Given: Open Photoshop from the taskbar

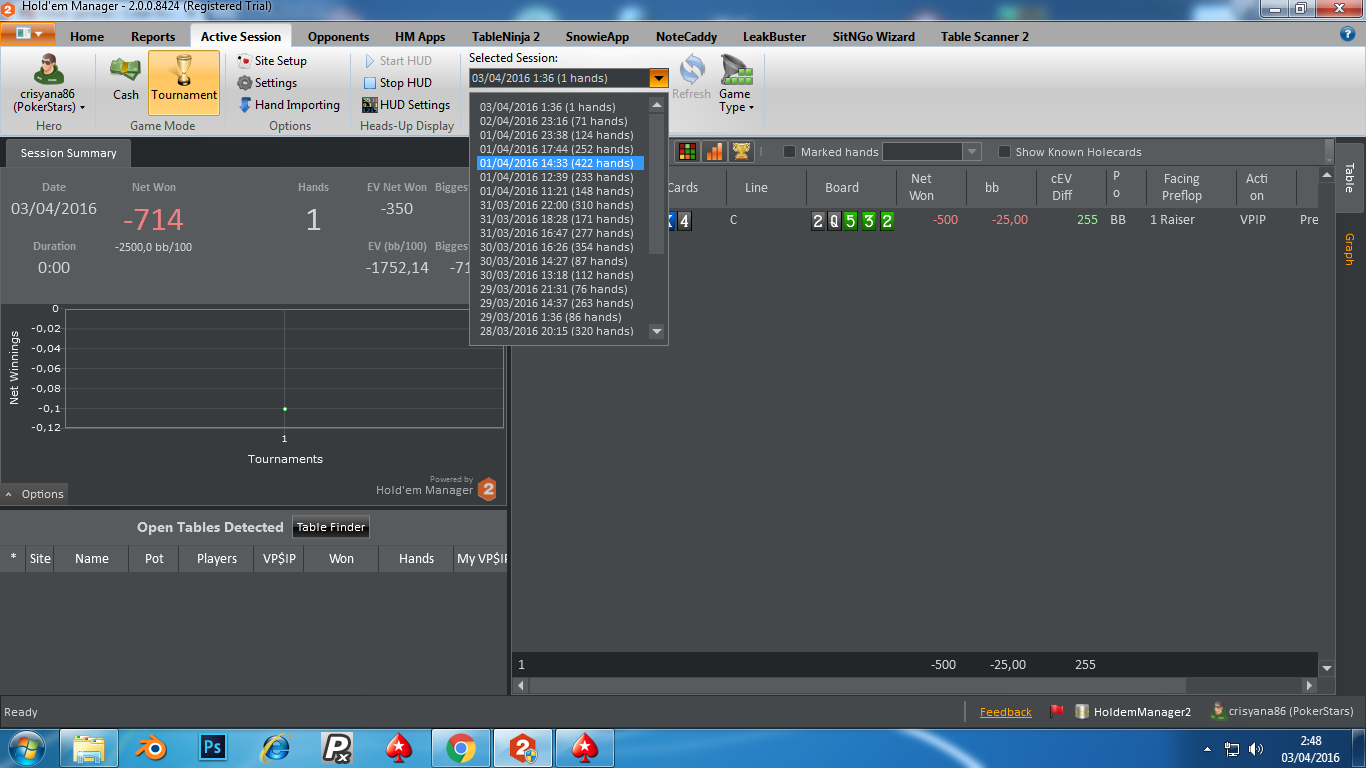Looking at the screenshot, I should [212, 748].
